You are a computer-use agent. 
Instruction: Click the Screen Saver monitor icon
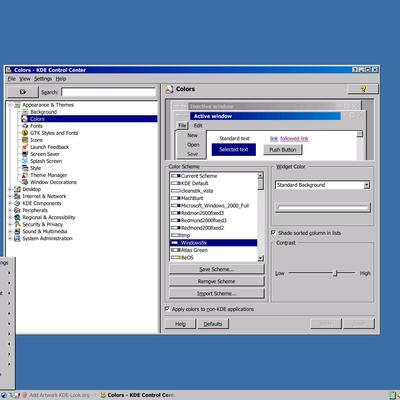(x=25, y=154)
